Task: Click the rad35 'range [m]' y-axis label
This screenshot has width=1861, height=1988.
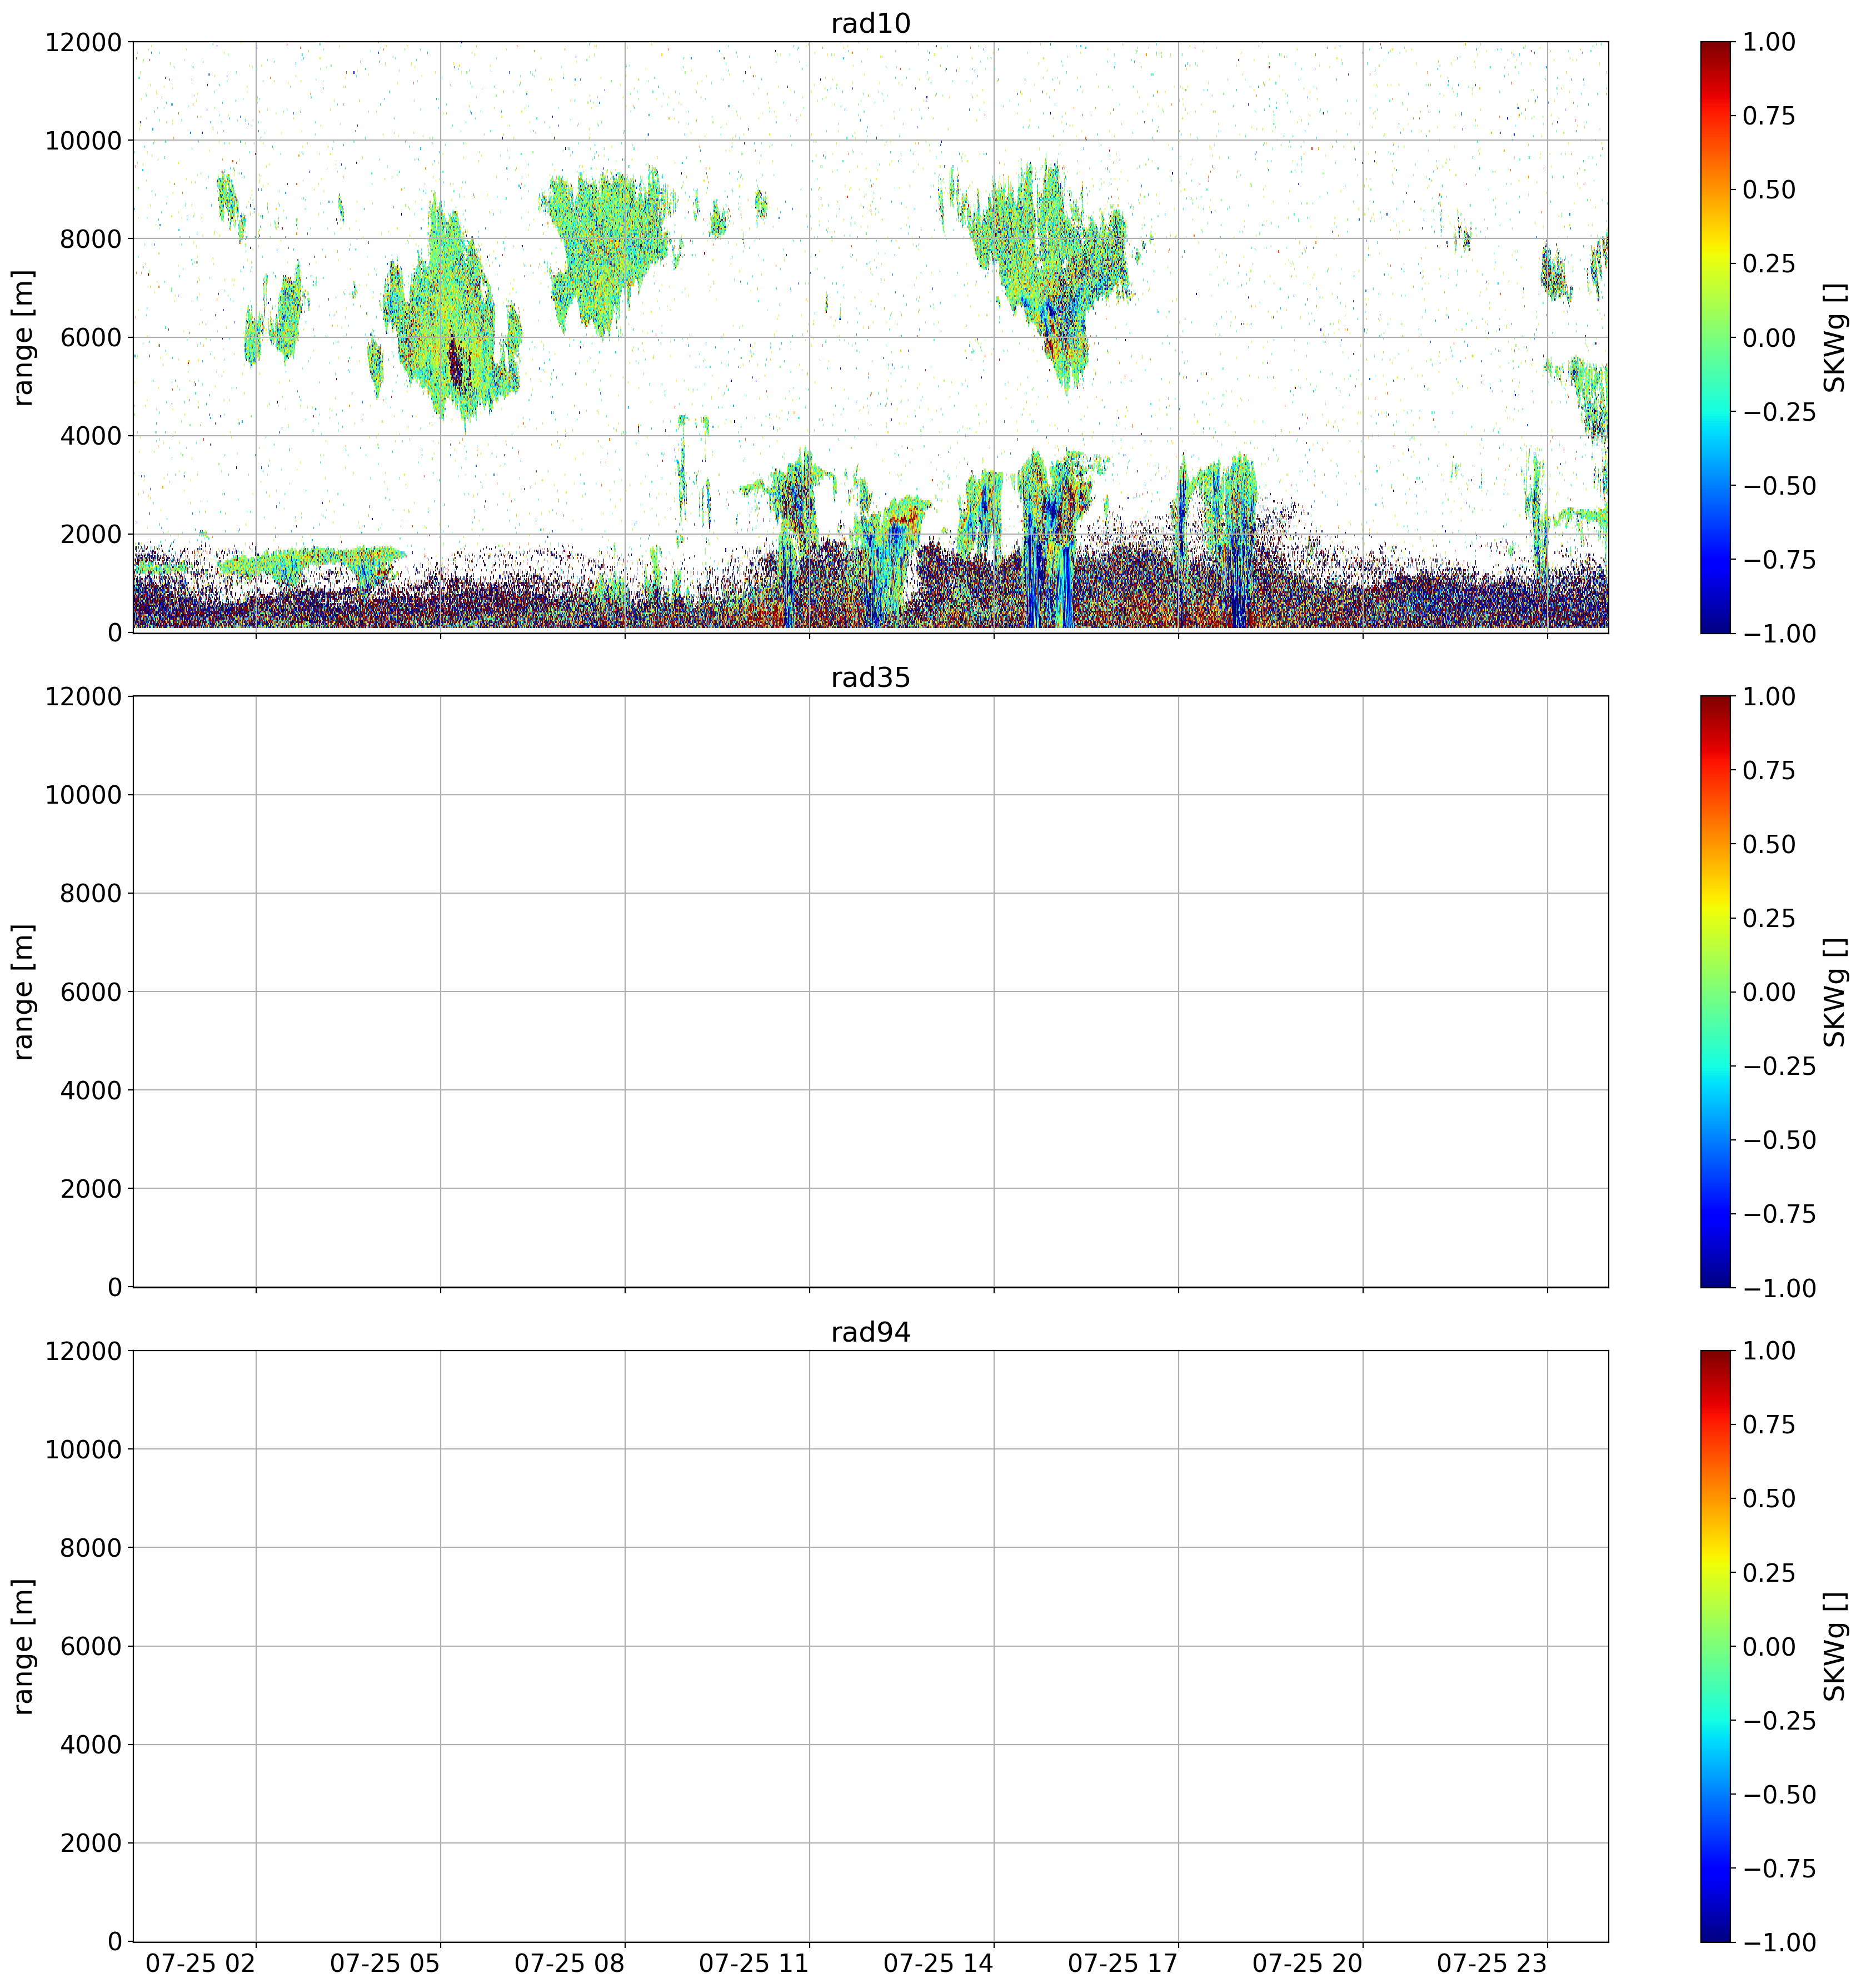Action: click(23, 991)
